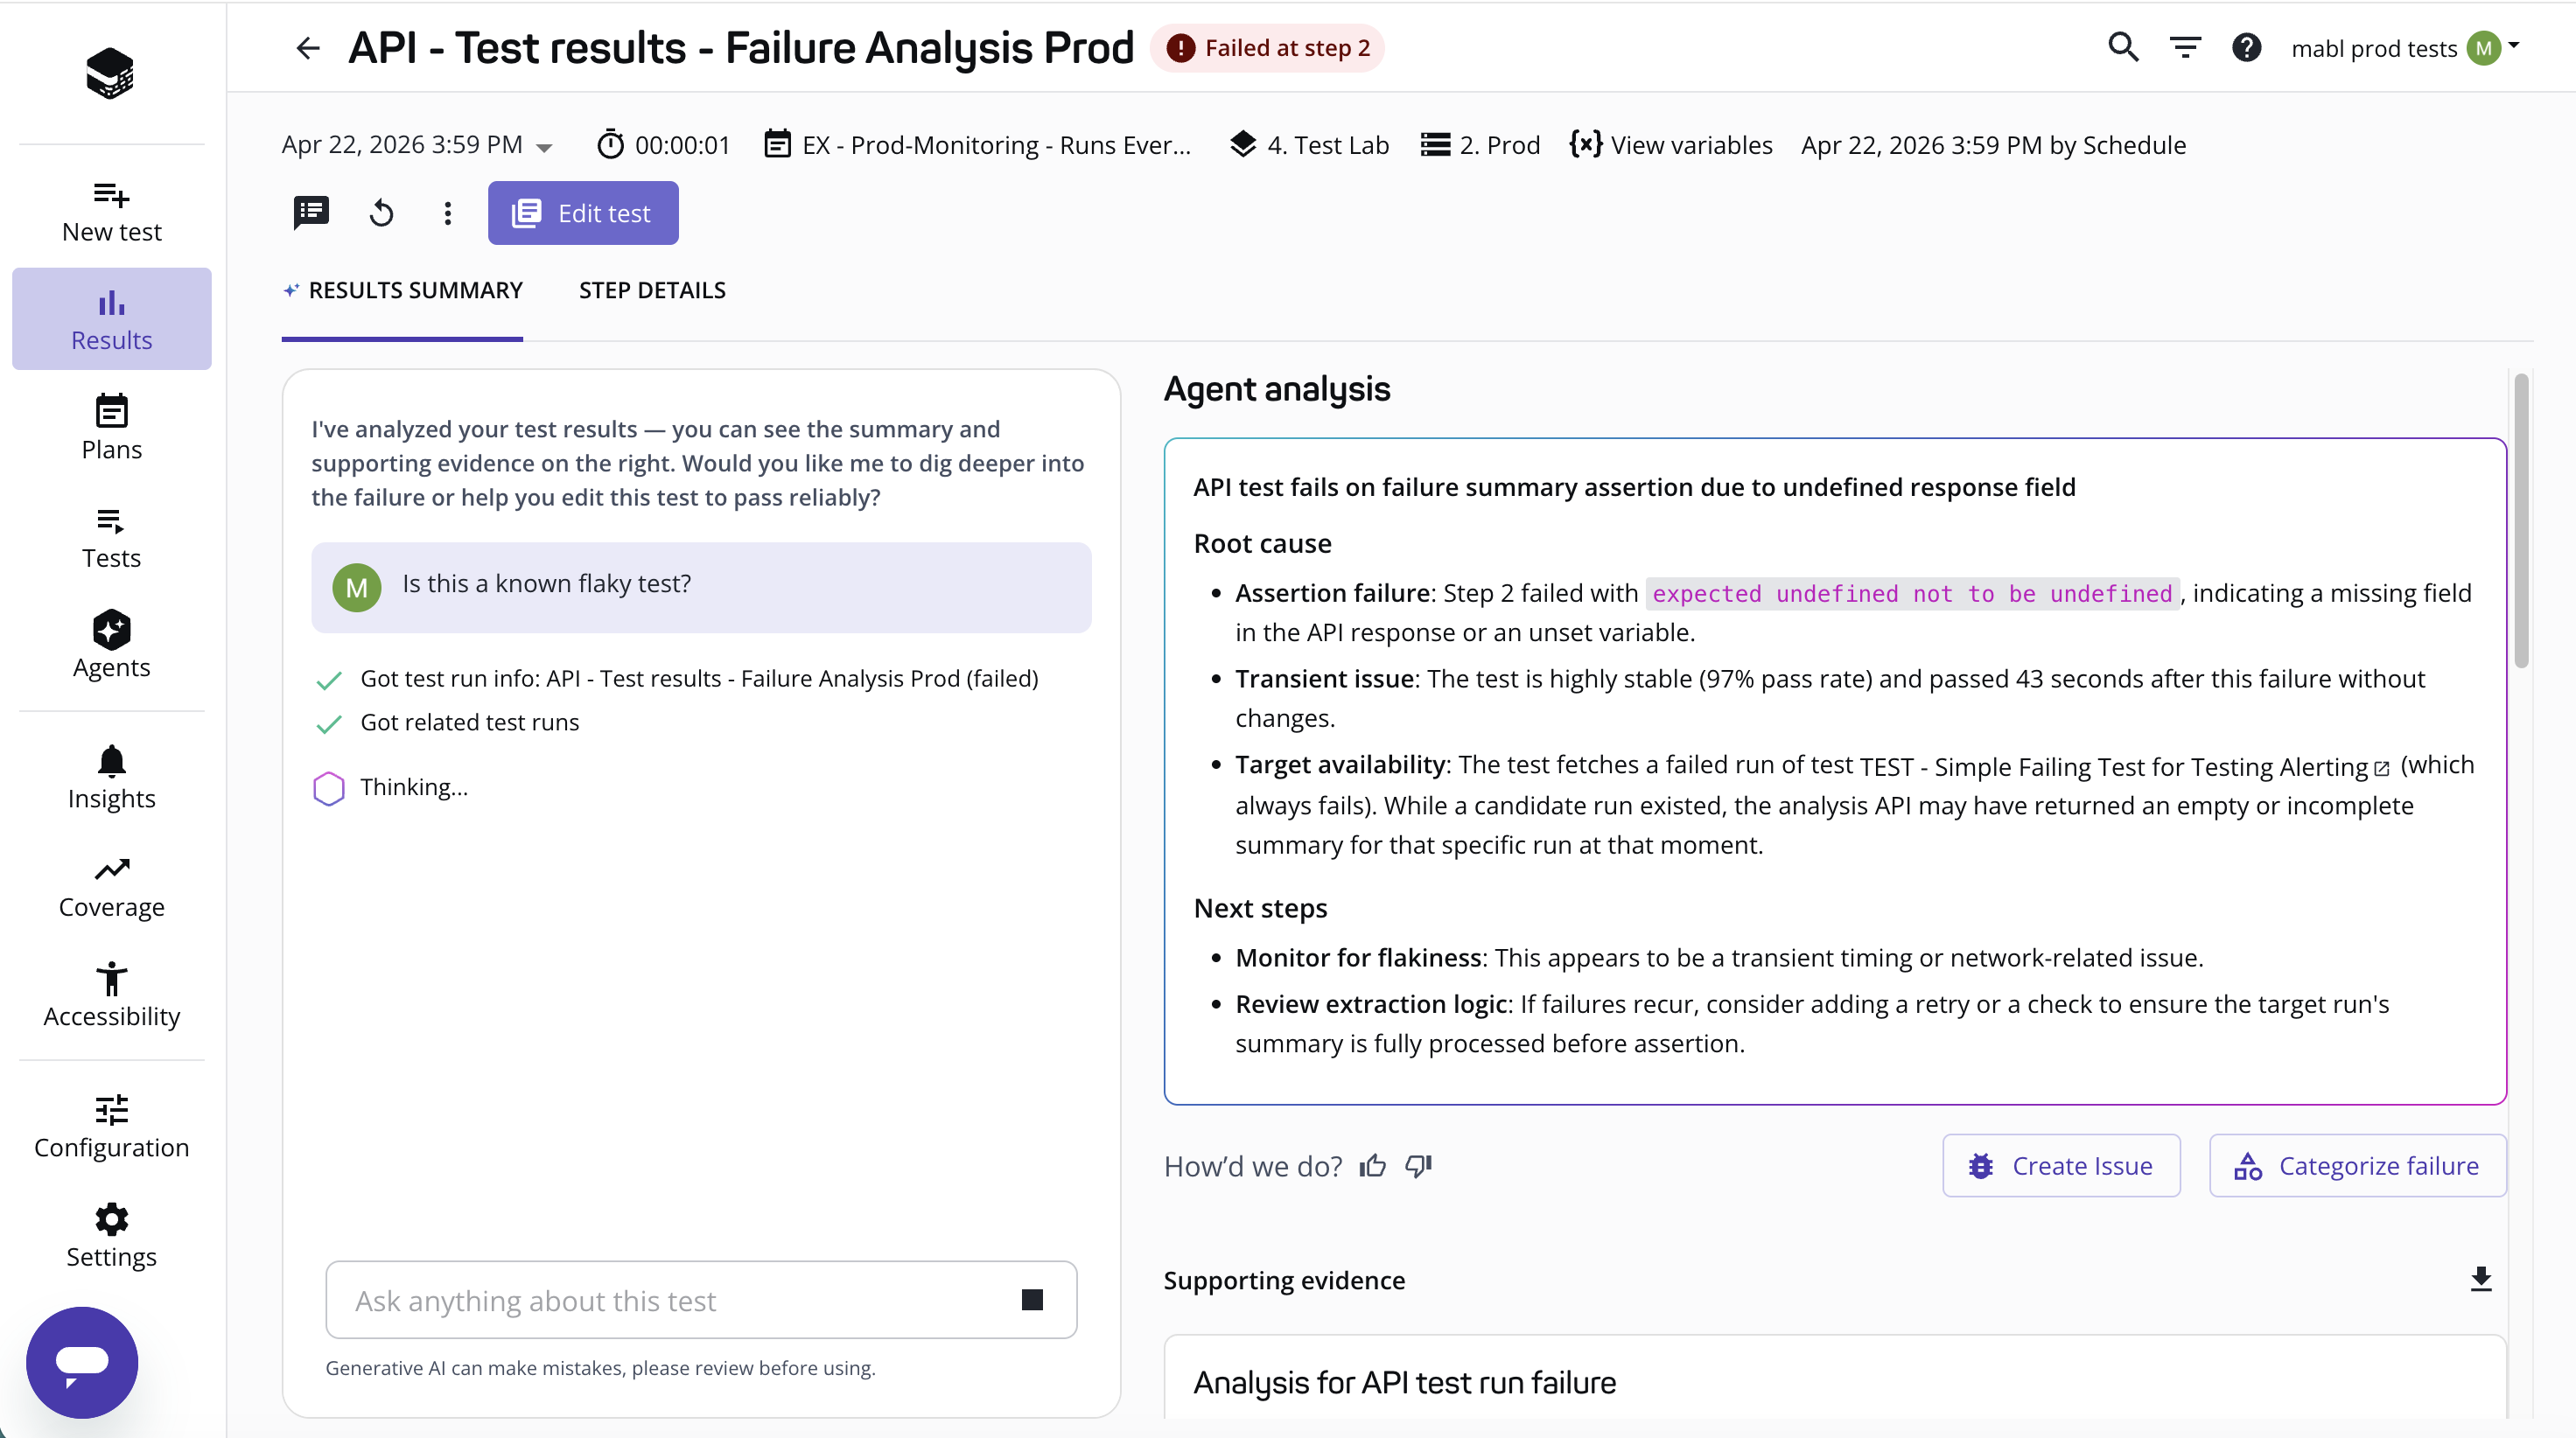Viewport: 2576px width, 1438px height.
Task: Click the thumbs down feedback icon
Action: point(1418,1166)
